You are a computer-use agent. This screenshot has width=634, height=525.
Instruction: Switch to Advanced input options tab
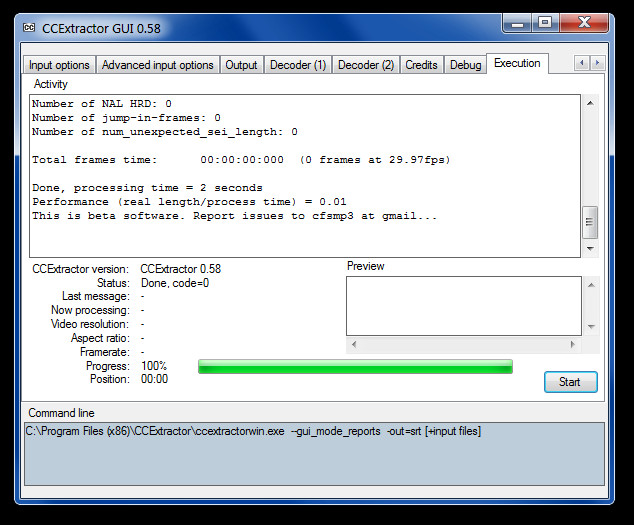pos(157,65)
